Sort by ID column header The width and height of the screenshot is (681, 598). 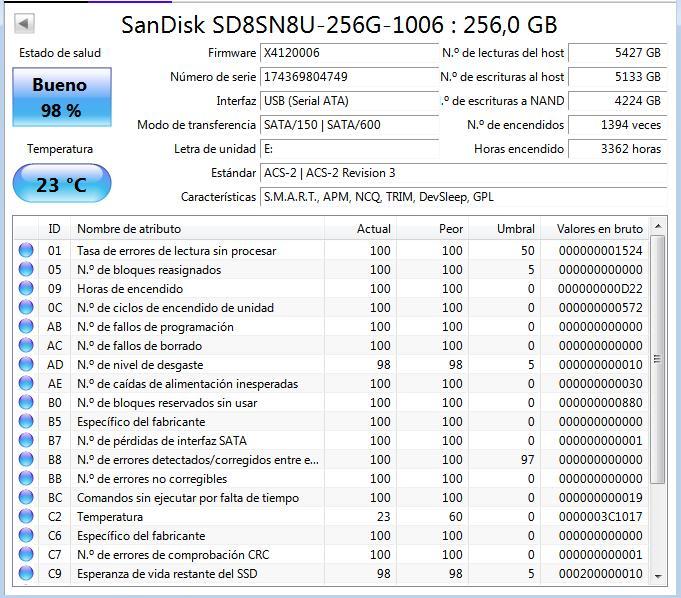tap(54, 228)
